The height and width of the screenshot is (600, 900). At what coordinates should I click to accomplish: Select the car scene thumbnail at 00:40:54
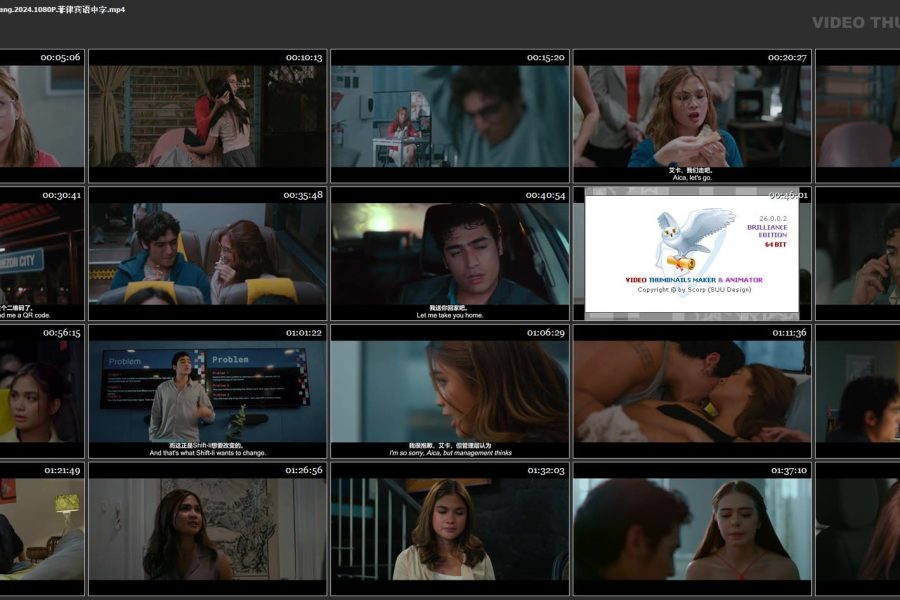(x=449, y=253)
